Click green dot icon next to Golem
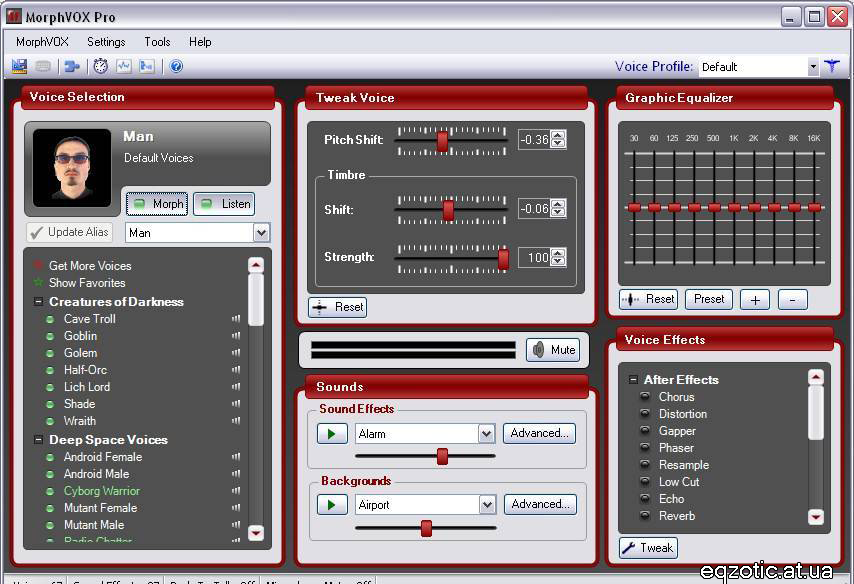Image resolution: width=854 pixels, height=584 pixels. pyautogui.click(x=50, y=353)
